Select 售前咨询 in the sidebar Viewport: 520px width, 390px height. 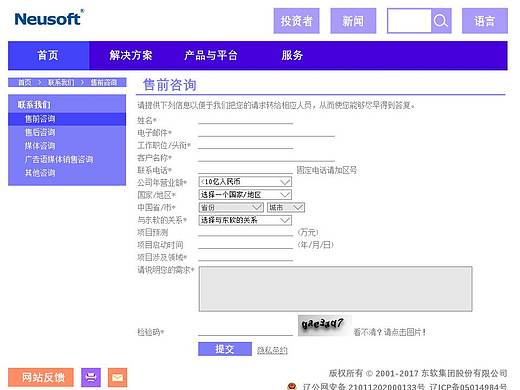[67, 119]
